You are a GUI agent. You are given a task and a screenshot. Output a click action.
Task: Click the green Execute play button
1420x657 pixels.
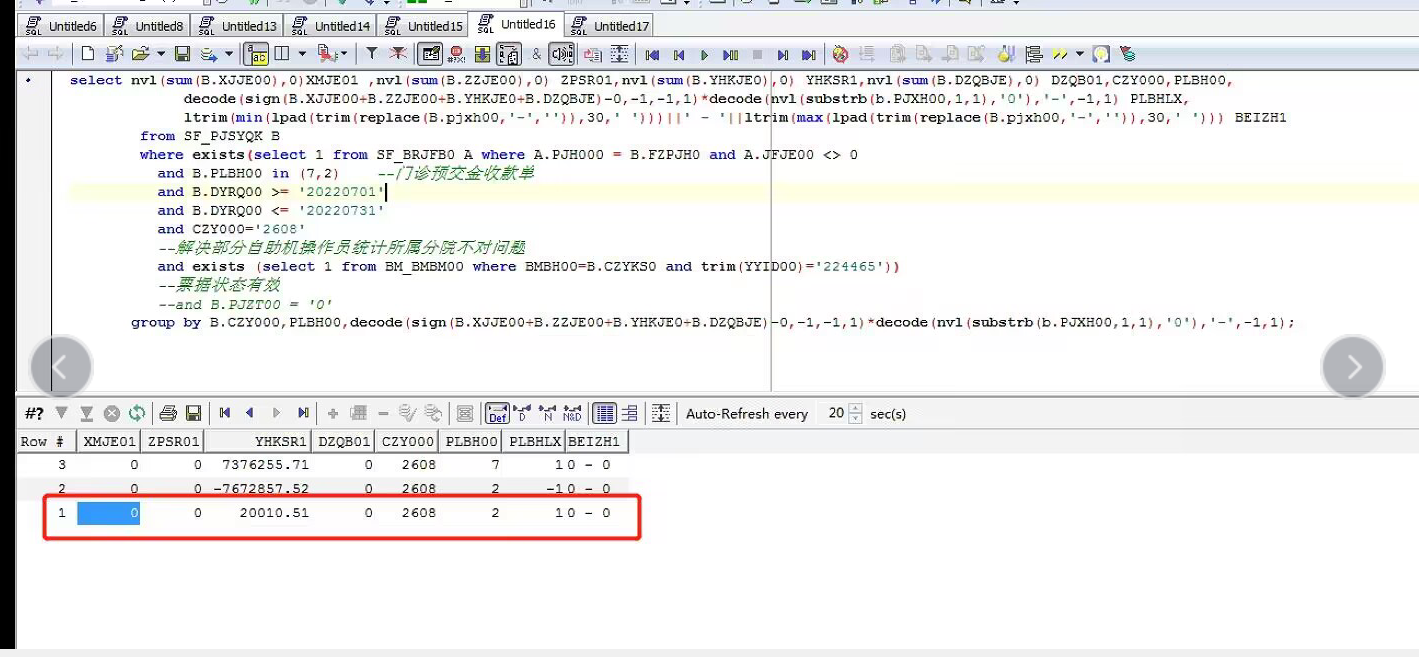click(704, 55)
